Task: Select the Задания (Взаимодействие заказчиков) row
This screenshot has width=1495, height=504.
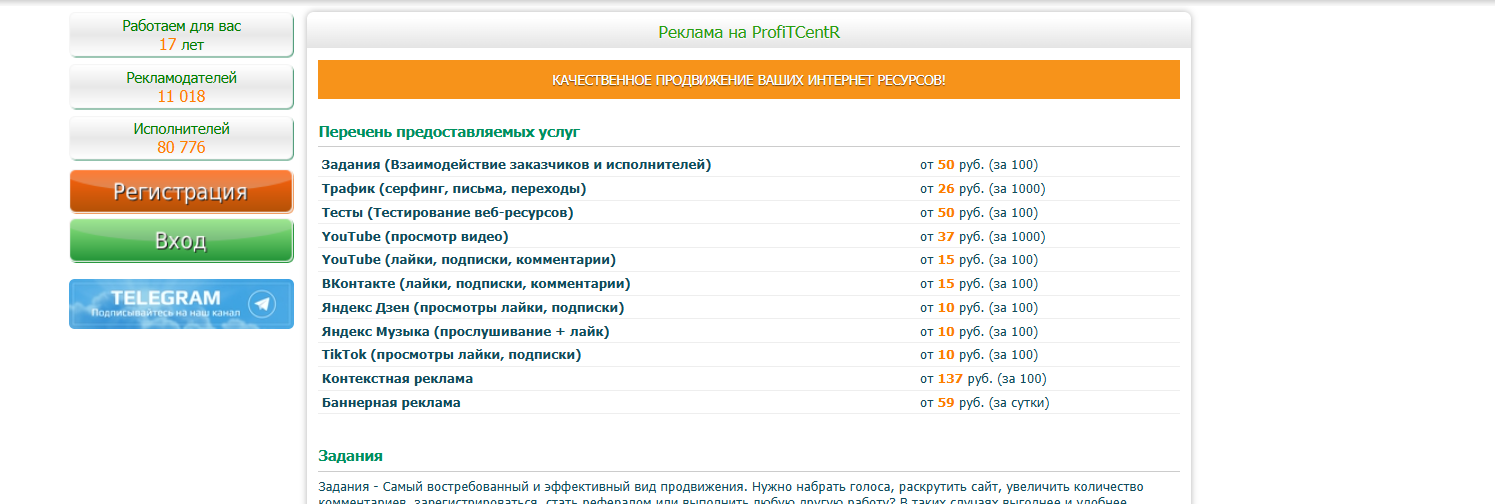Action: coord(749,165)
